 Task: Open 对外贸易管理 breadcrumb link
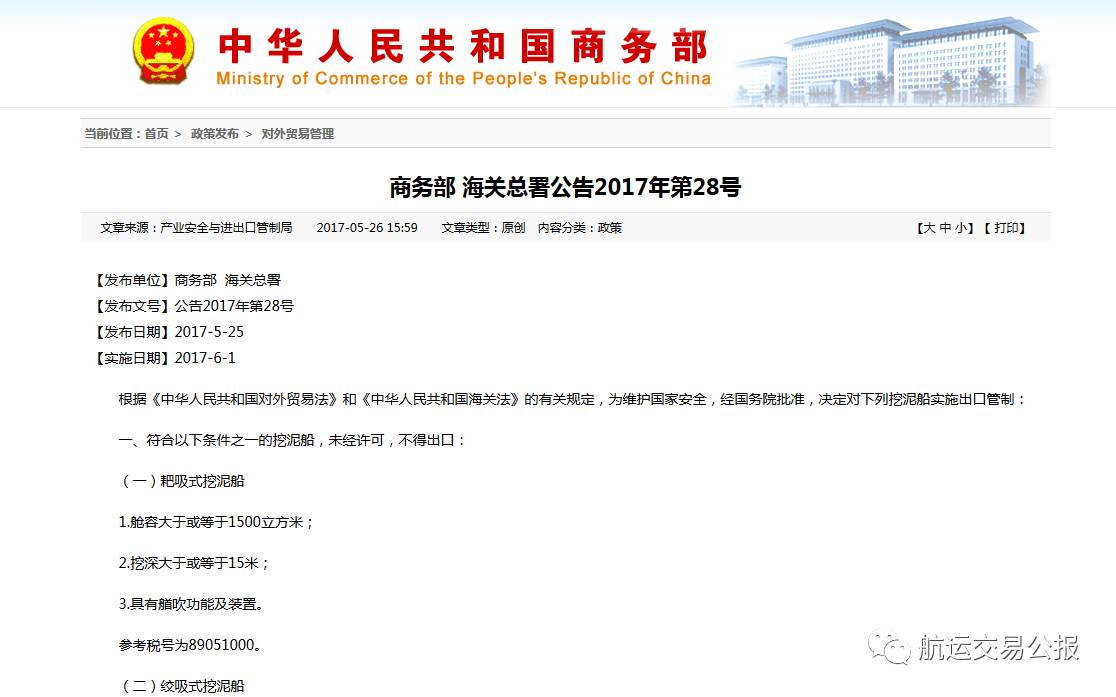click(x=298, y=134)
